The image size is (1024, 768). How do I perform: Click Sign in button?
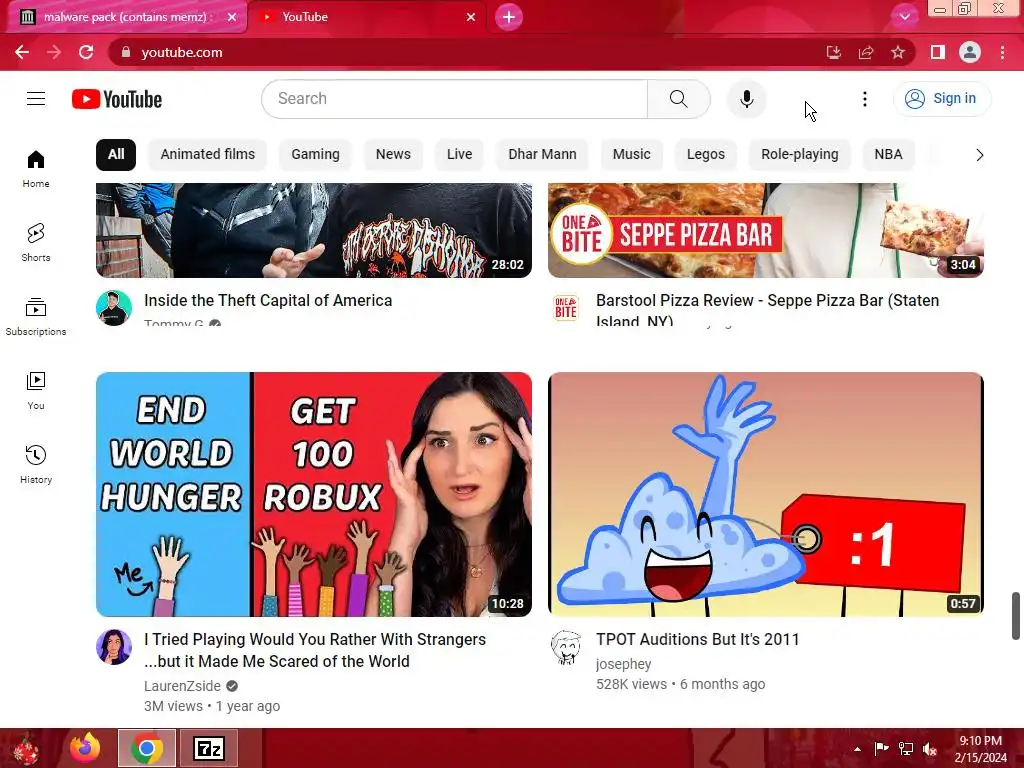(x=941, y=99)
